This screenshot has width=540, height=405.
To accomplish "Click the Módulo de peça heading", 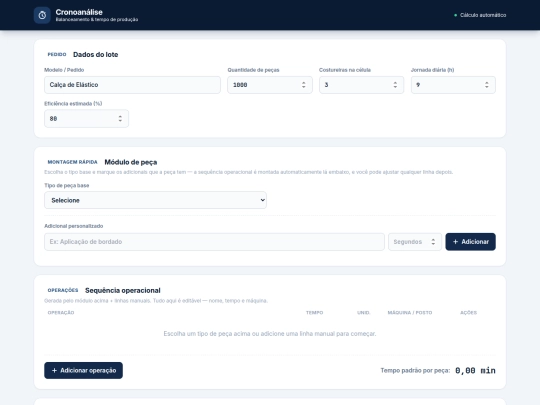I will click(131, 162).
